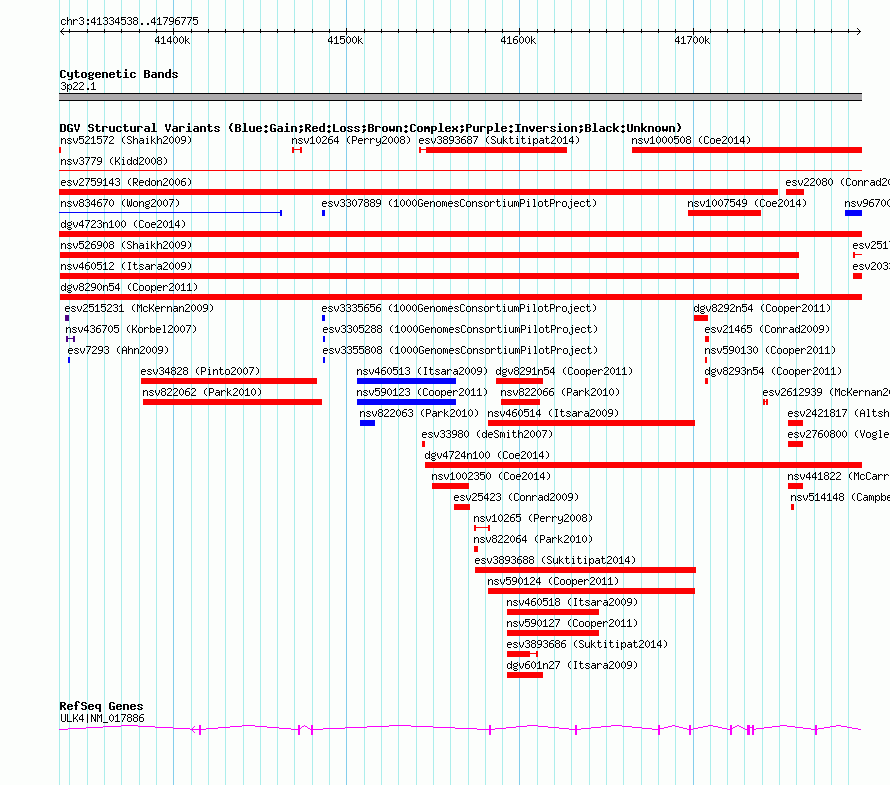This screenshot has height=785, width=890.
Task: Click the chr3:41334538..41796775 coordinate label
Action: 129,21
